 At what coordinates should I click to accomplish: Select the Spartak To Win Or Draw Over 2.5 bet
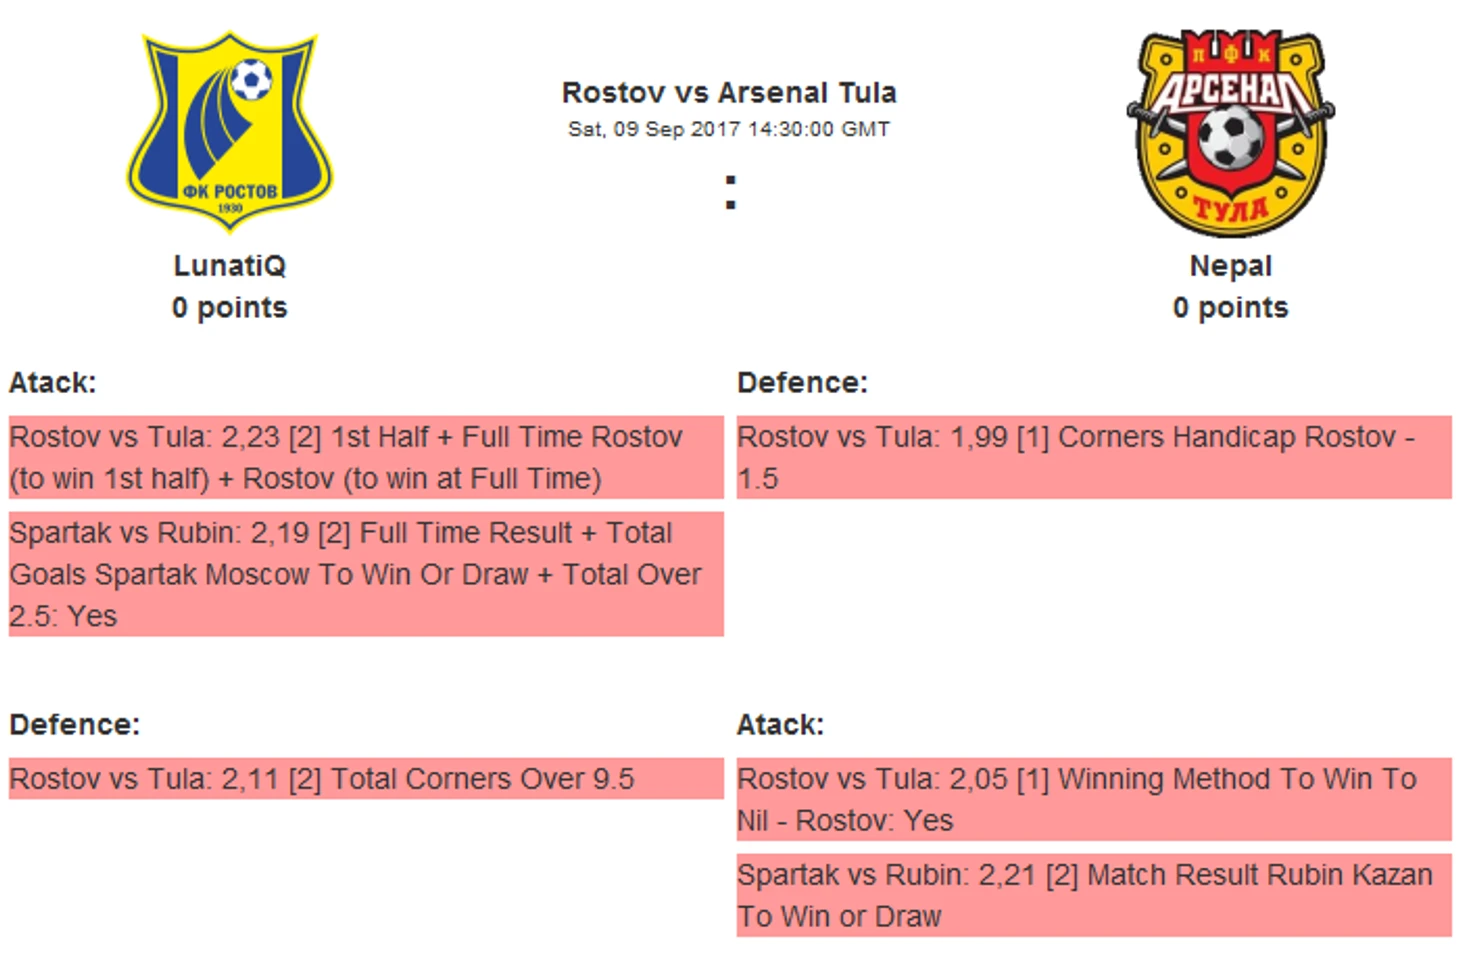366,574
